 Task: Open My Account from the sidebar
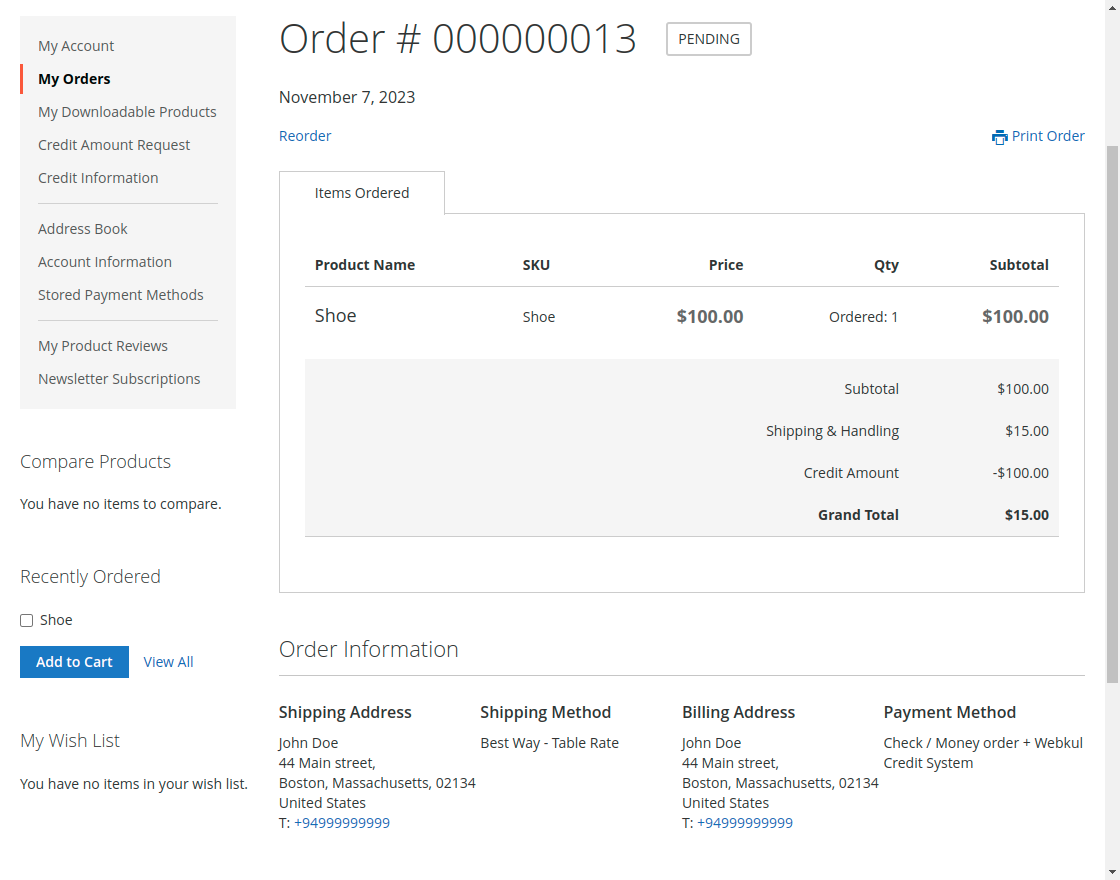[x=75, y=45]
